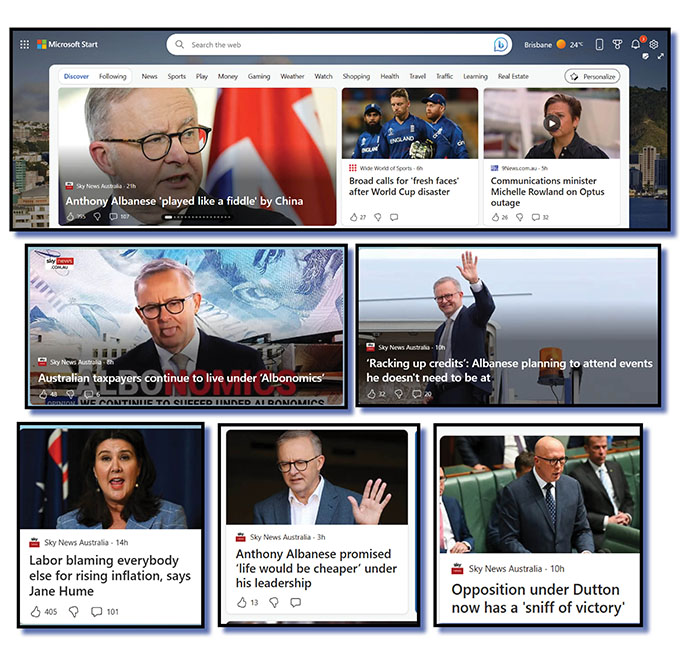680x650 pixels.
Task: Dislike the 'life would be cheaper' story
Action: pyautogui.click(x=274, y=602)
